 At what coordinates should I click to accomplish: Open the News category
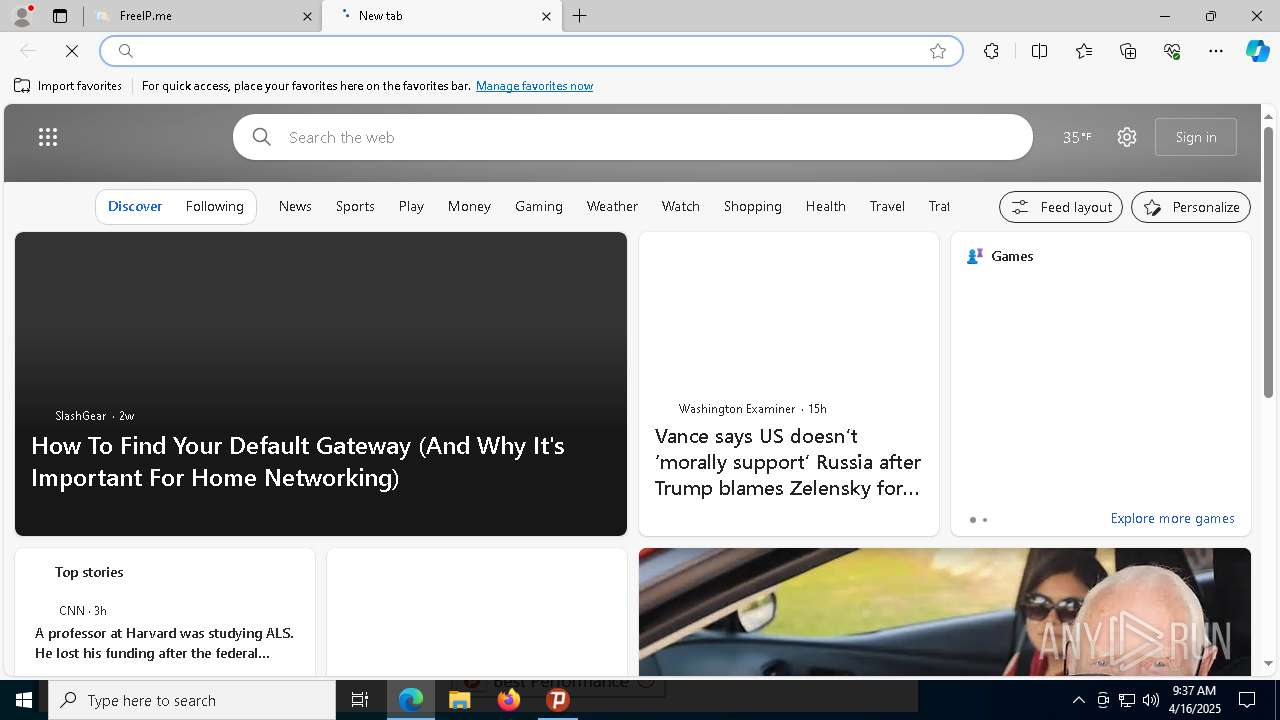(x=295, y=206)
